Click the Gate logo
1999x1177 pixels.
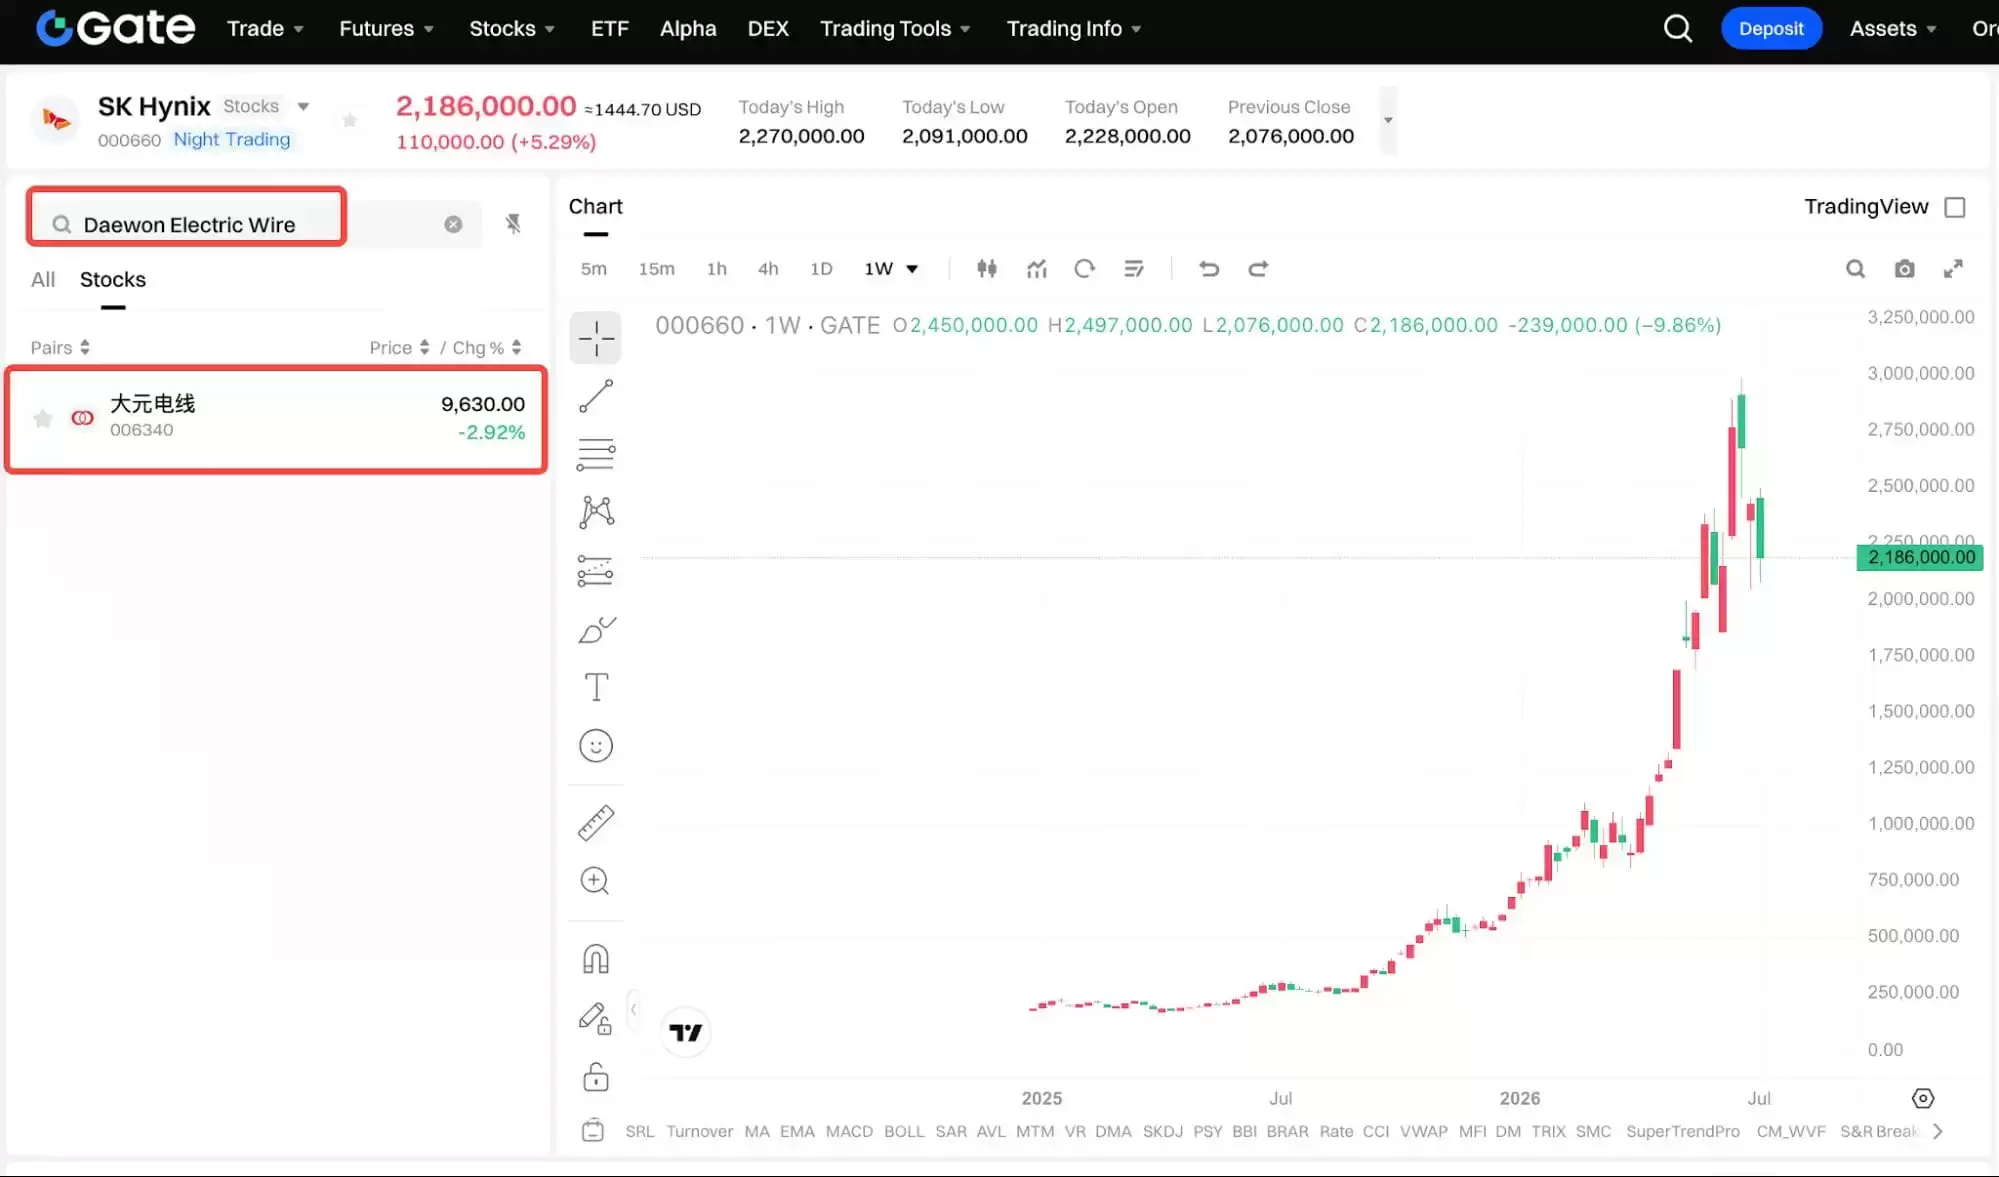[115, 28]
